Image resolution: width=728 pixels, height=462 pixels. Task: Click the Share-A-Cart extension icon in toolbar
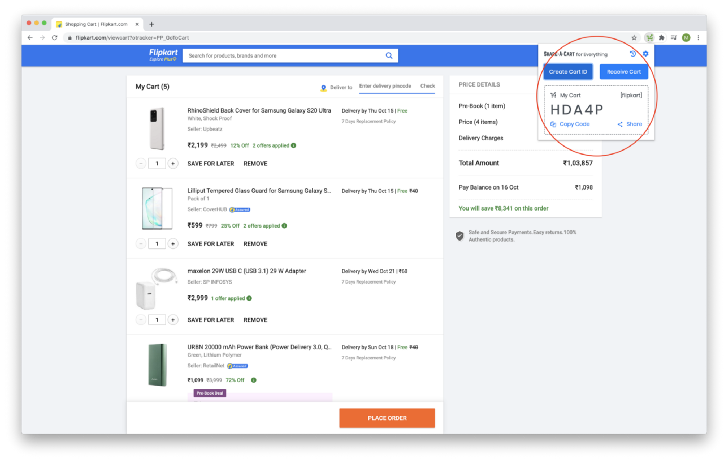(649, 38)
